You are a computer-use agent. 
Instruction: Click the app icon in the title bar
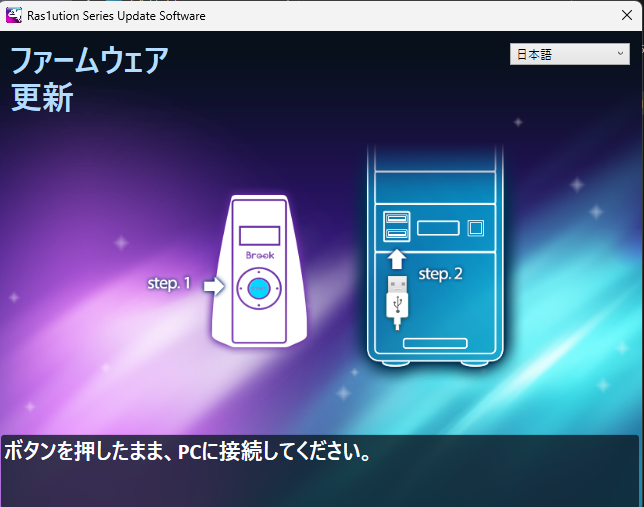pos(14,15)
